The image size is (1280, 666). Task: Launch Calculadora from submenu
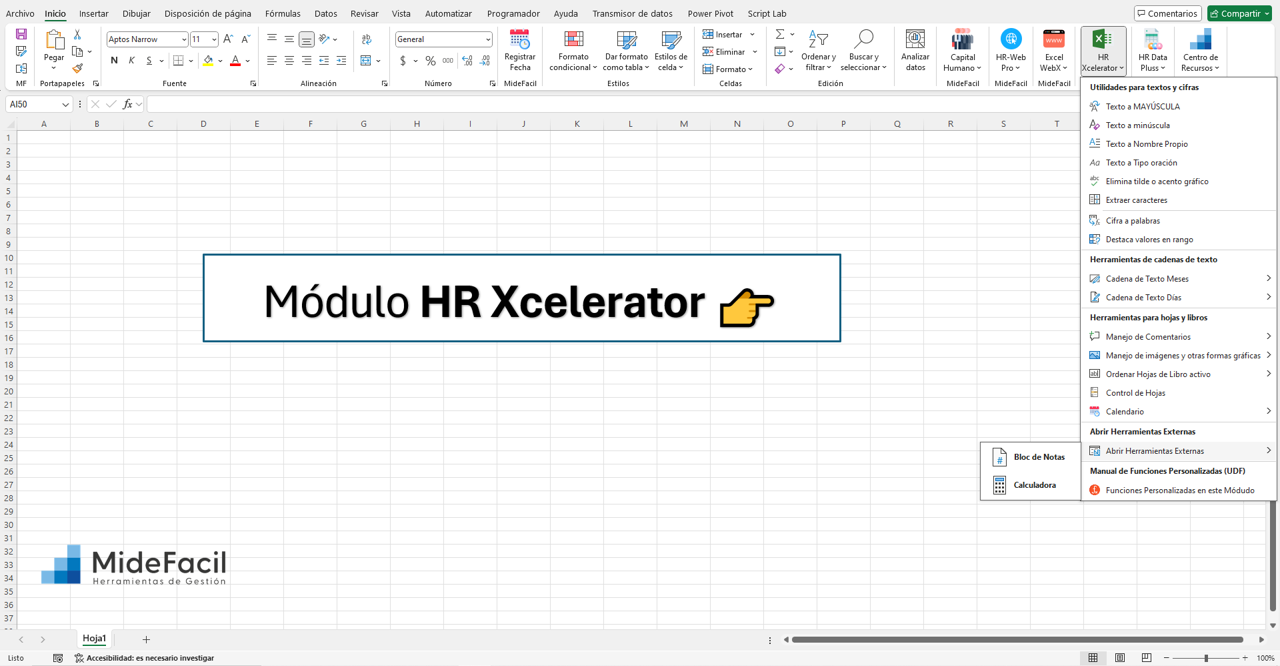click(x=1024, y=485)
